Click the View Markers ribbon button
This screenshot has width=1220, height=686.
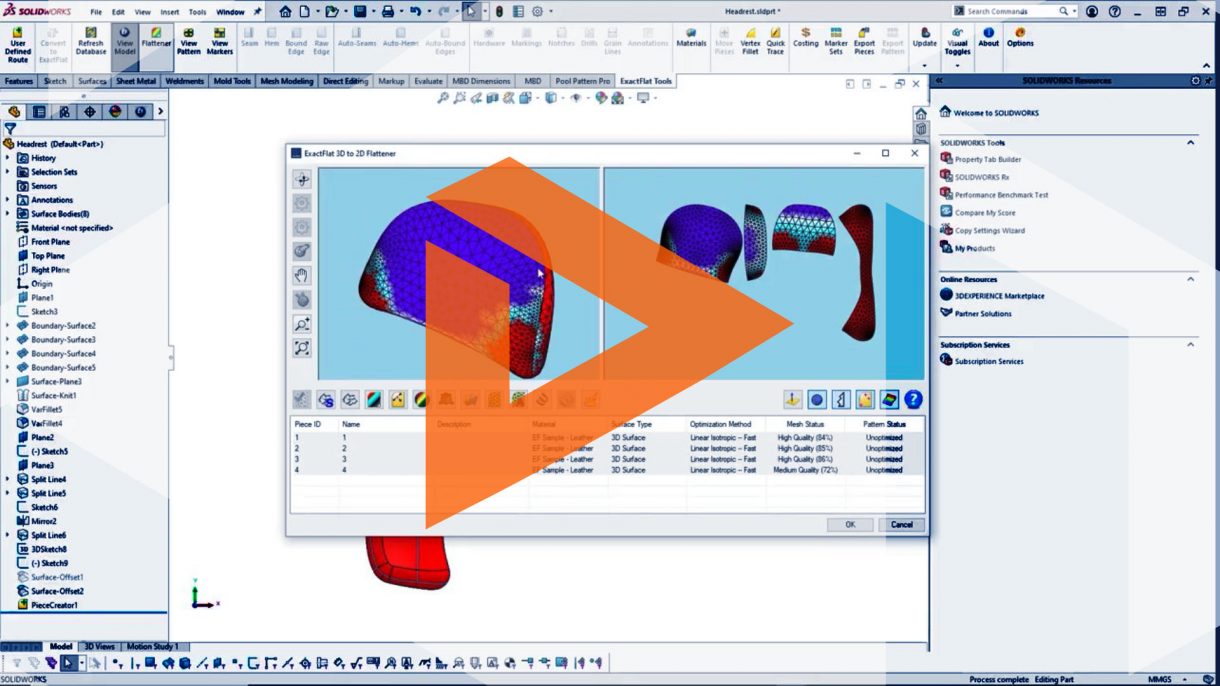pyautogui.click(x=220, y=42)
